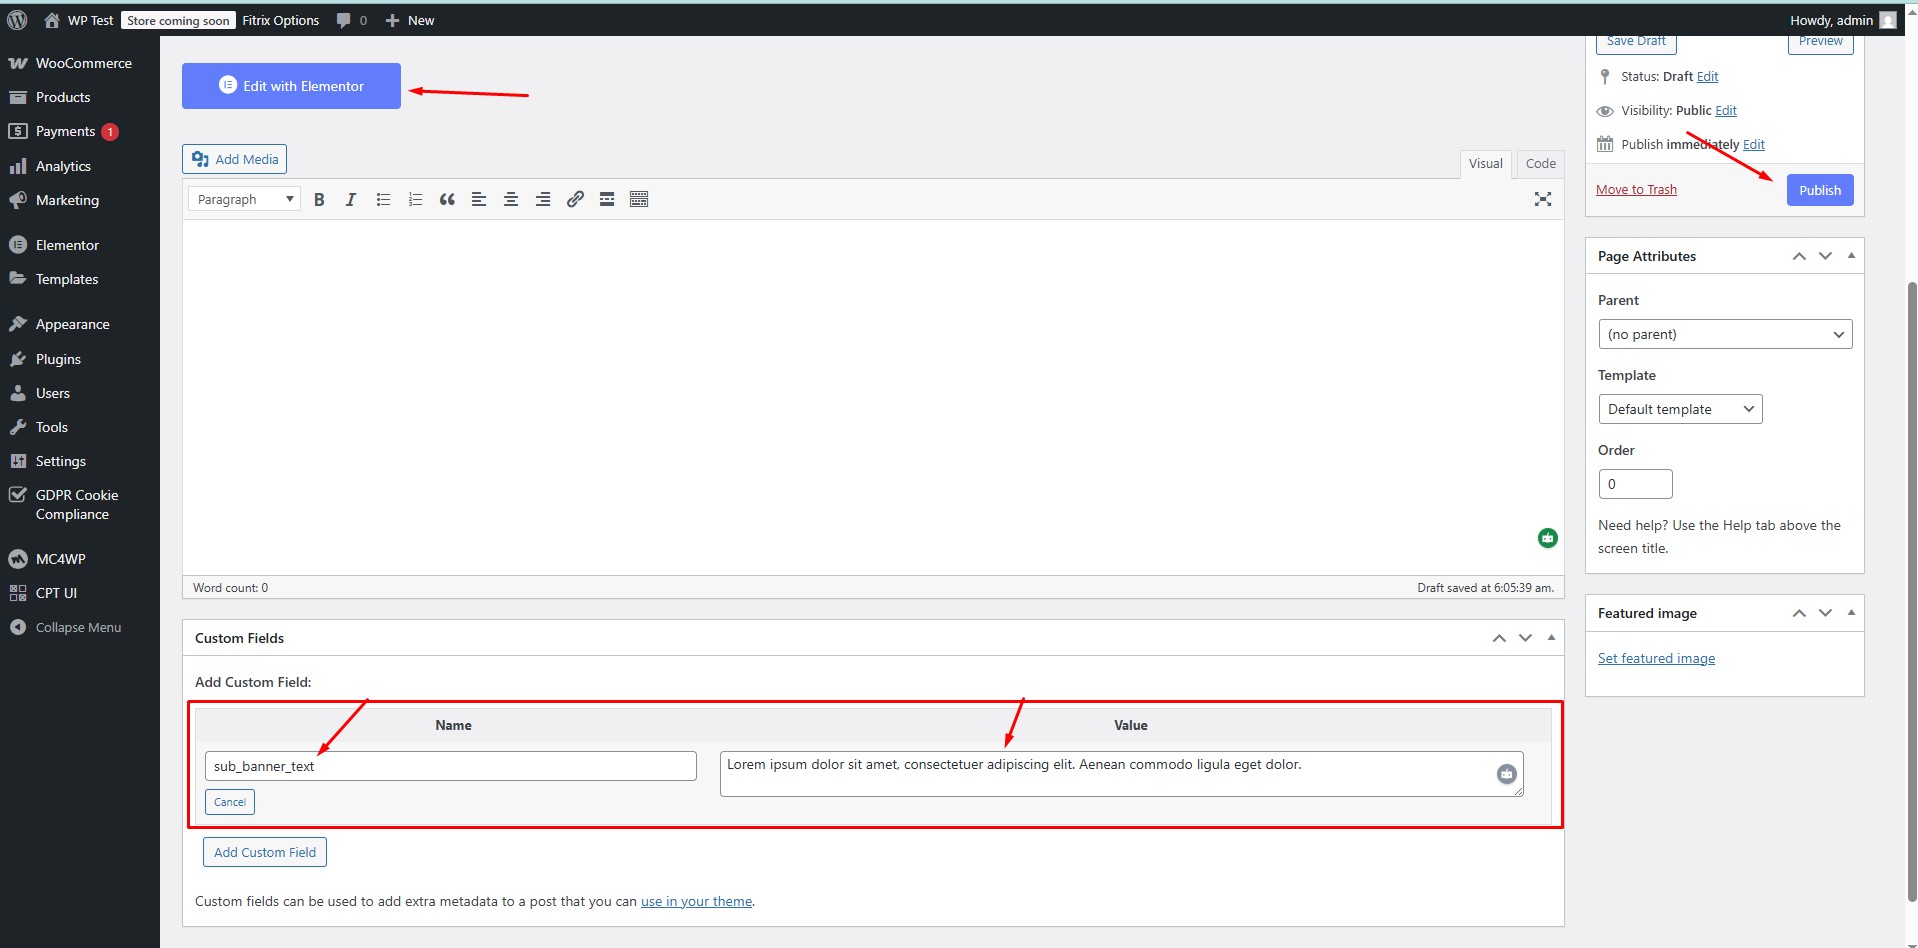This screenshot has width=1918, height=948.
Task: Open the Default template dropdown
Action: [x=1680, y=409]
